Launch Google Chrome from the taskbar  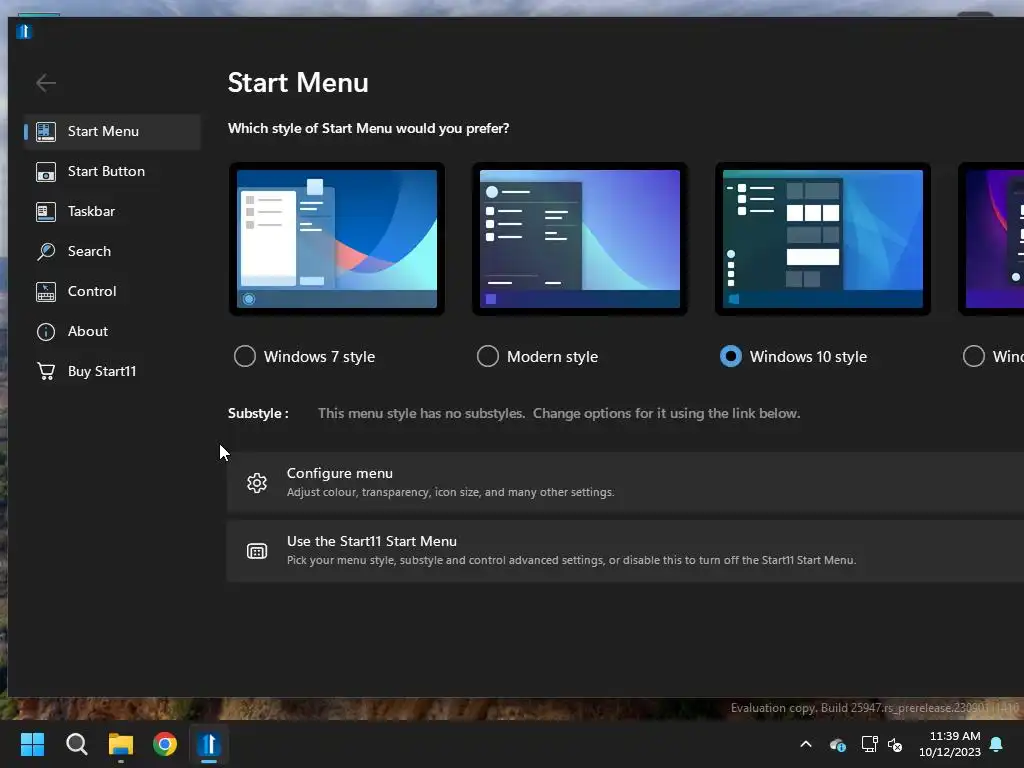coord(165,744)
